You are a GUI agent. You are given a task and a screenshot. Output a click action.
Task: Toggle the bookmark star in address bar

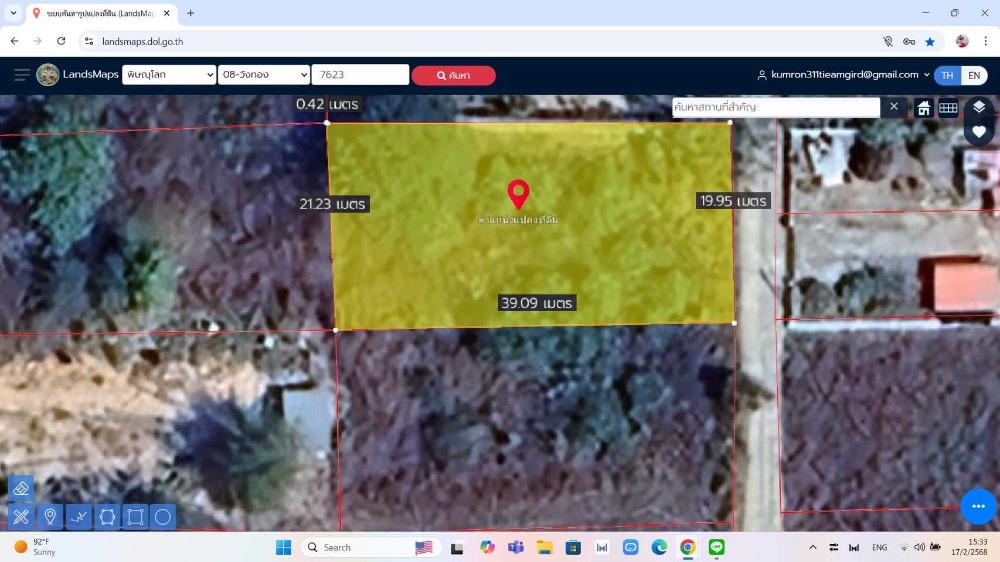coord(930,41)
